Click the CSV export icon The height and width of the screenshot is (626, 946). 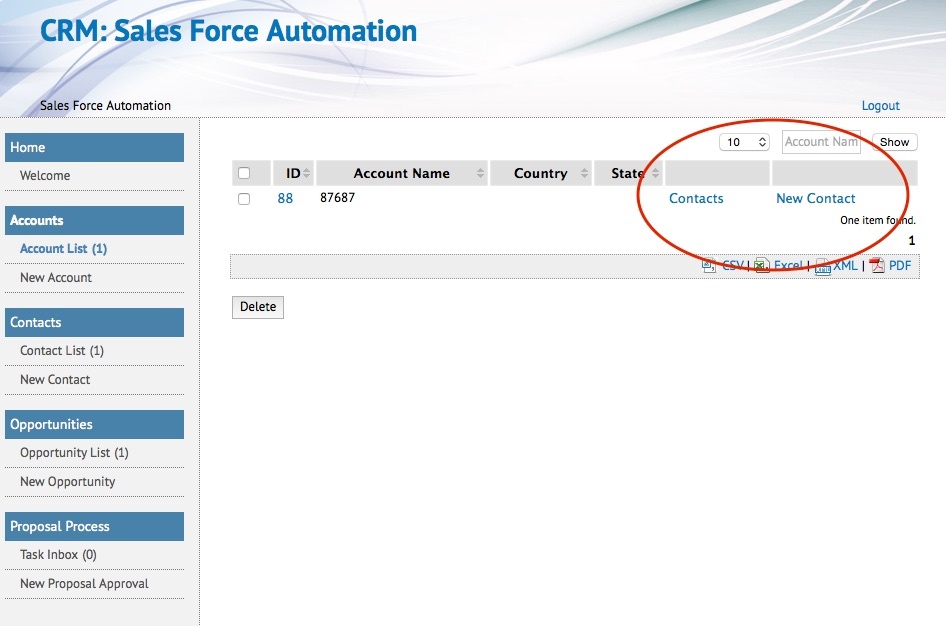709,266
